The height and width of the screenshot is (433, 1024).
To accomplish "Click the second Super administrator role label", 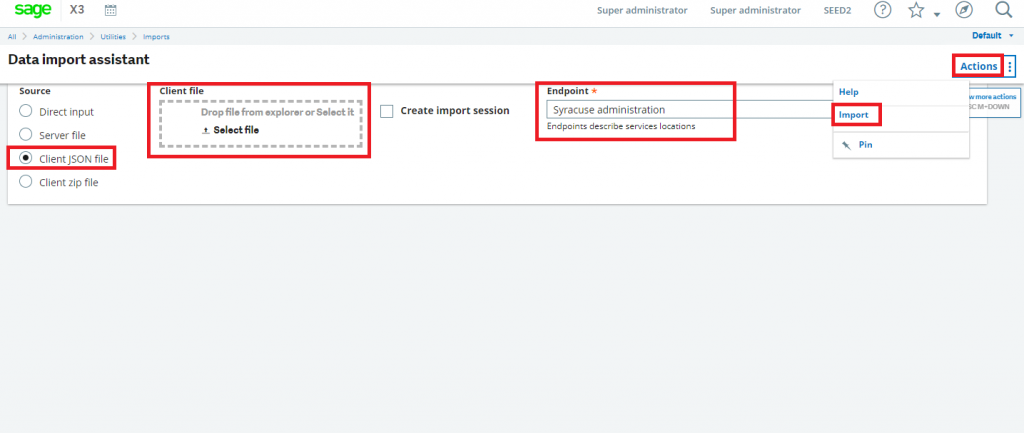I will point(756,10).
